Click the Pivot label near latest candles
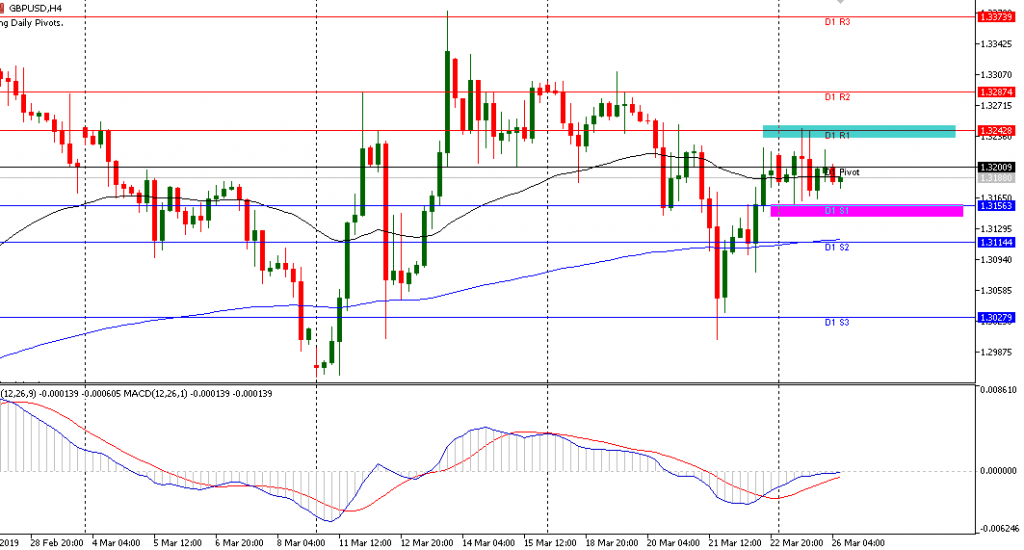 coord(848,172)
